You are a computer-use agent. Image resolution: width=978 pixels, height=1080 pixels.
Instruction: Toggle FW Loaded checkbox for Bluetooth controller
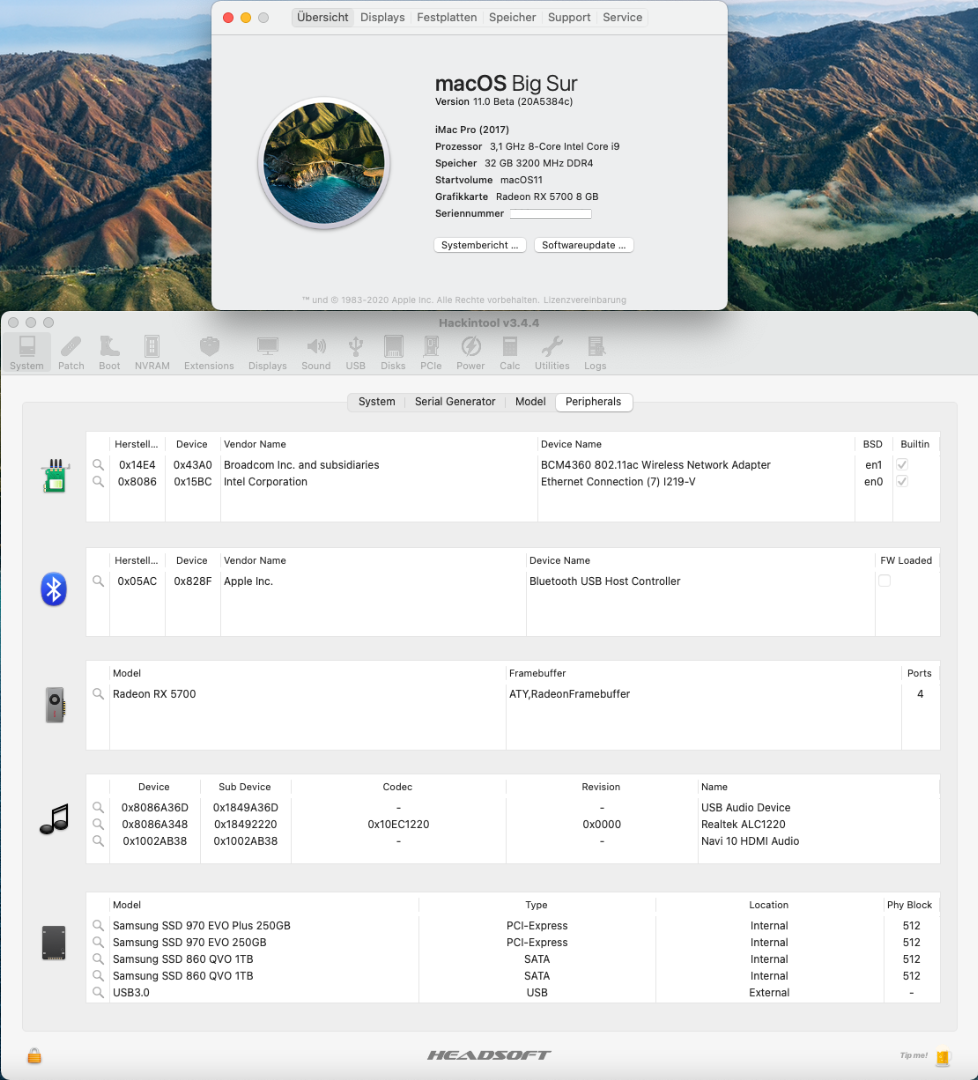(x=884, y=581)
